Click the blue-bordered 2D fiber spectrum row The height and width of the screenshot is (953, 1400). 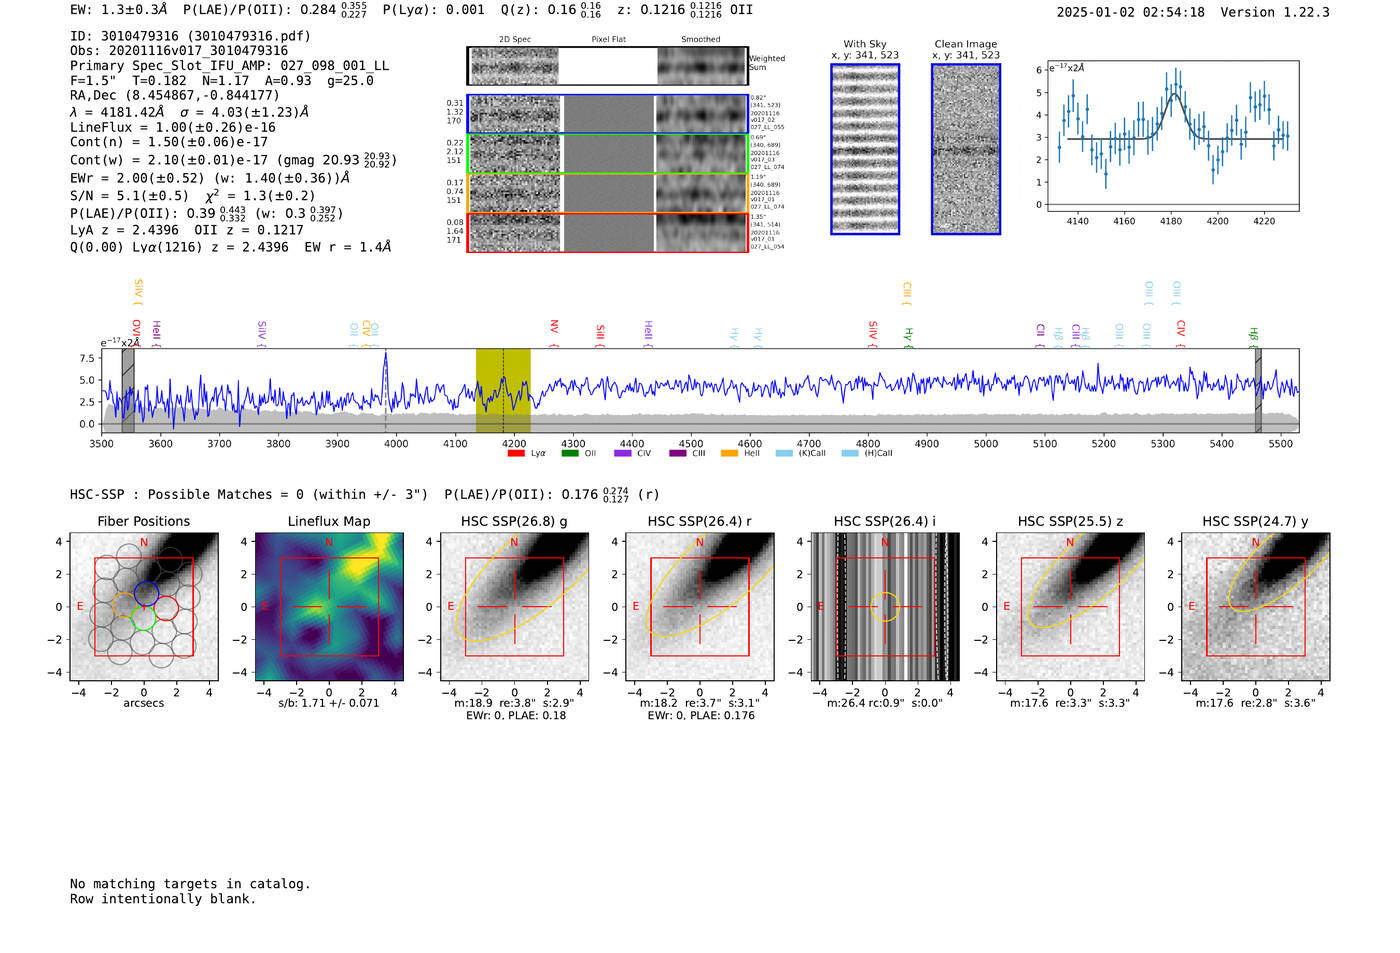point(607,114)
